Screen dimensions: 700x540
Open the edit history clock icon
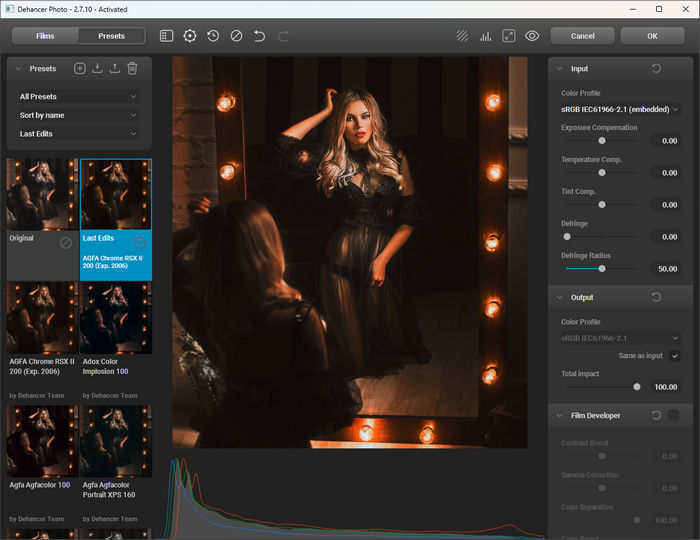(213, 36)
